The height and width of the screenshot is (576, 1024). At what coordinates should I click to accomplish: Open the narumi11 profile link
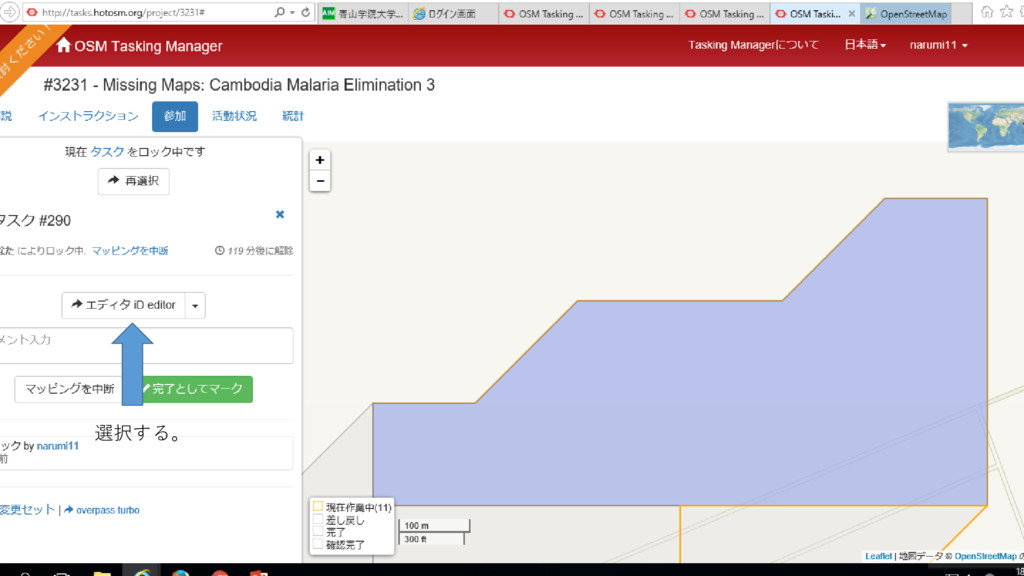pos(57,446)
